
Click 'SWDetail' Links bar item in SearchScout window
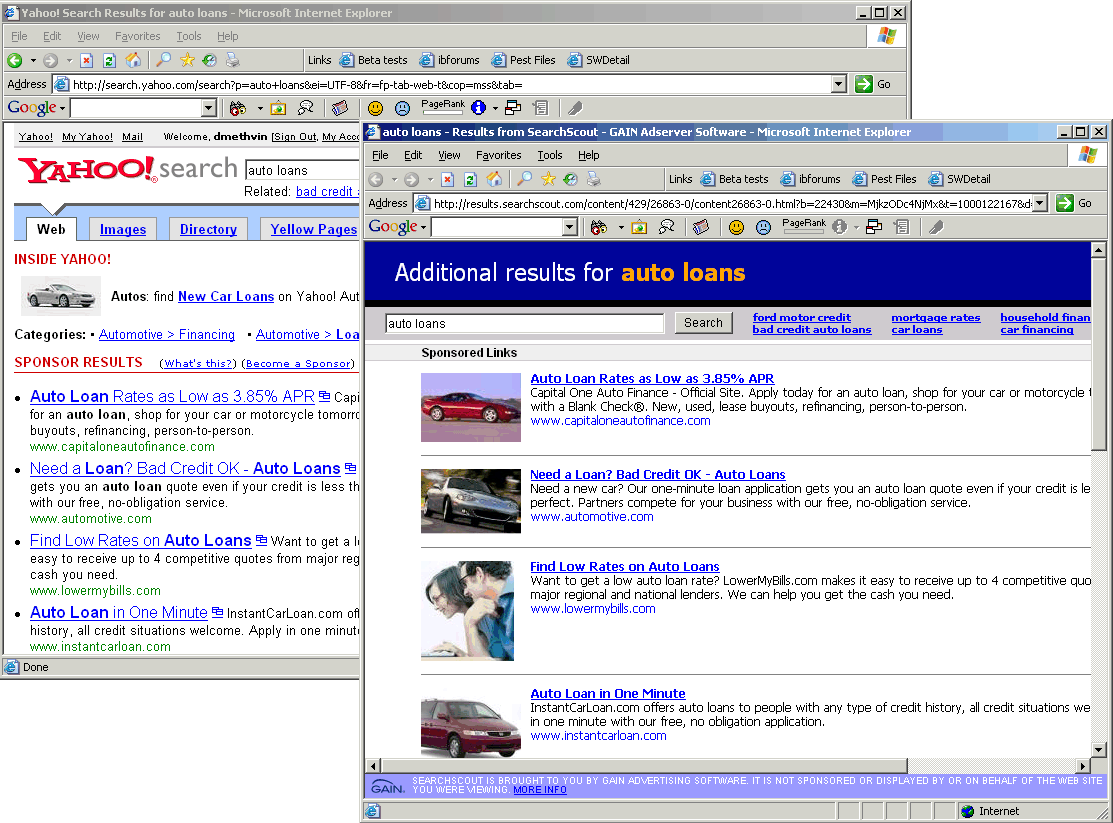960,179
